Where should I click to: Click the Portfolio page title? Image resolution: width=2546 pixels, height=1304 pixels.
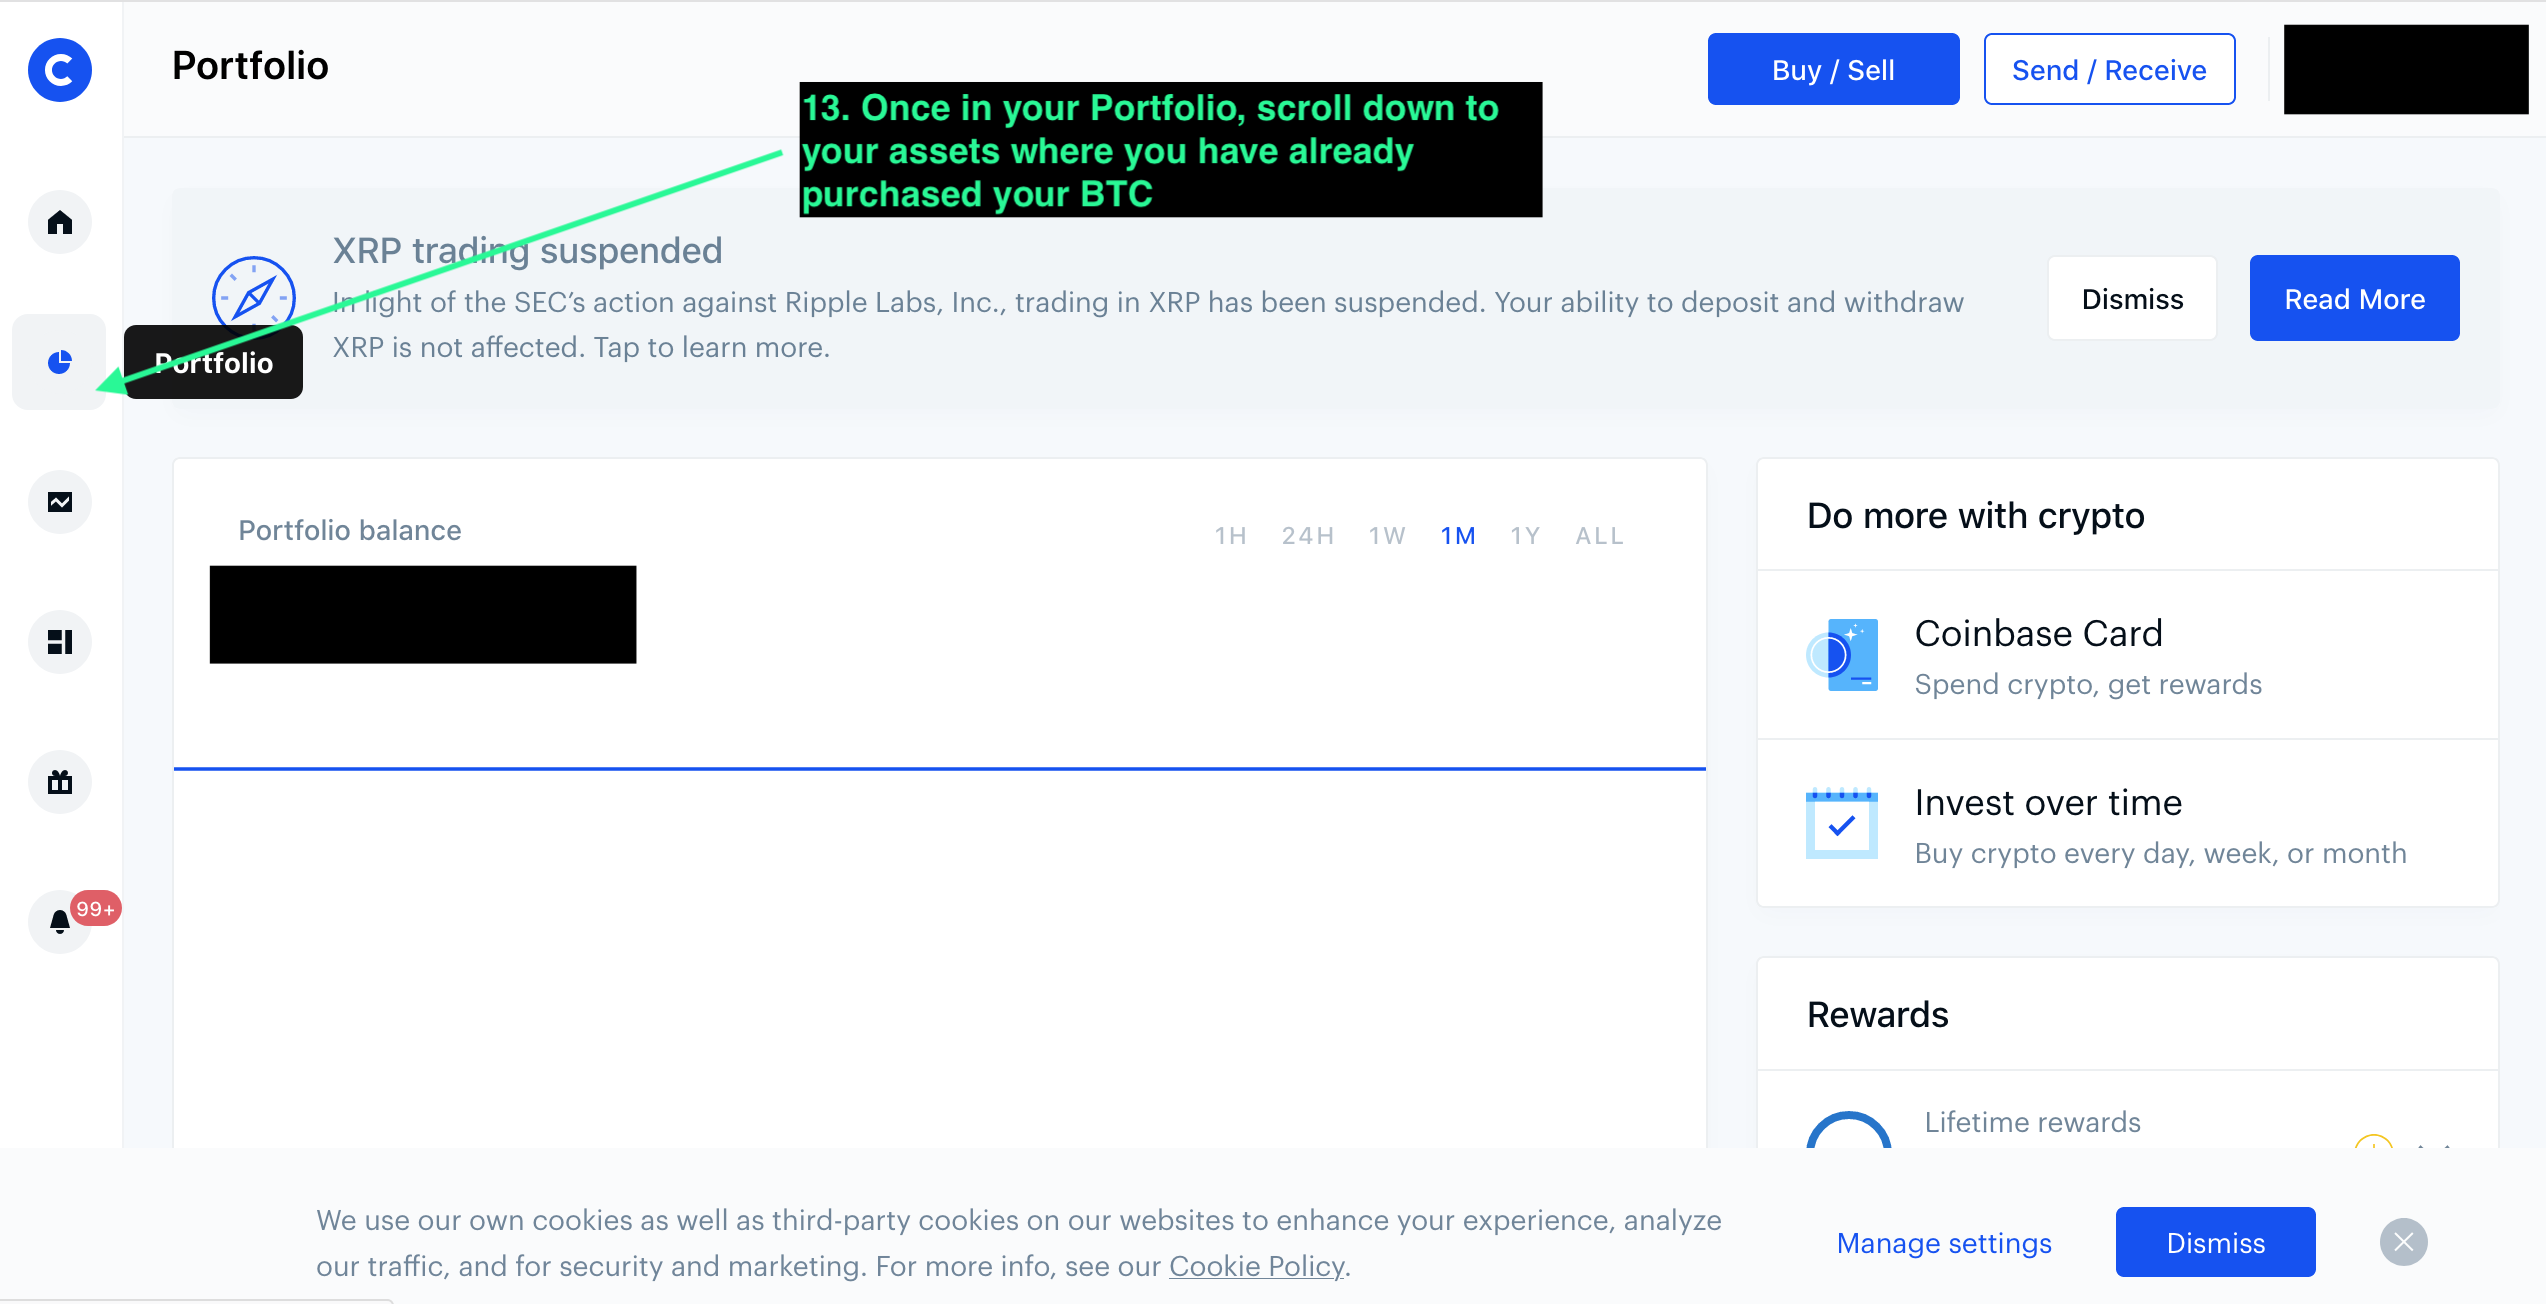pos(250,66)
